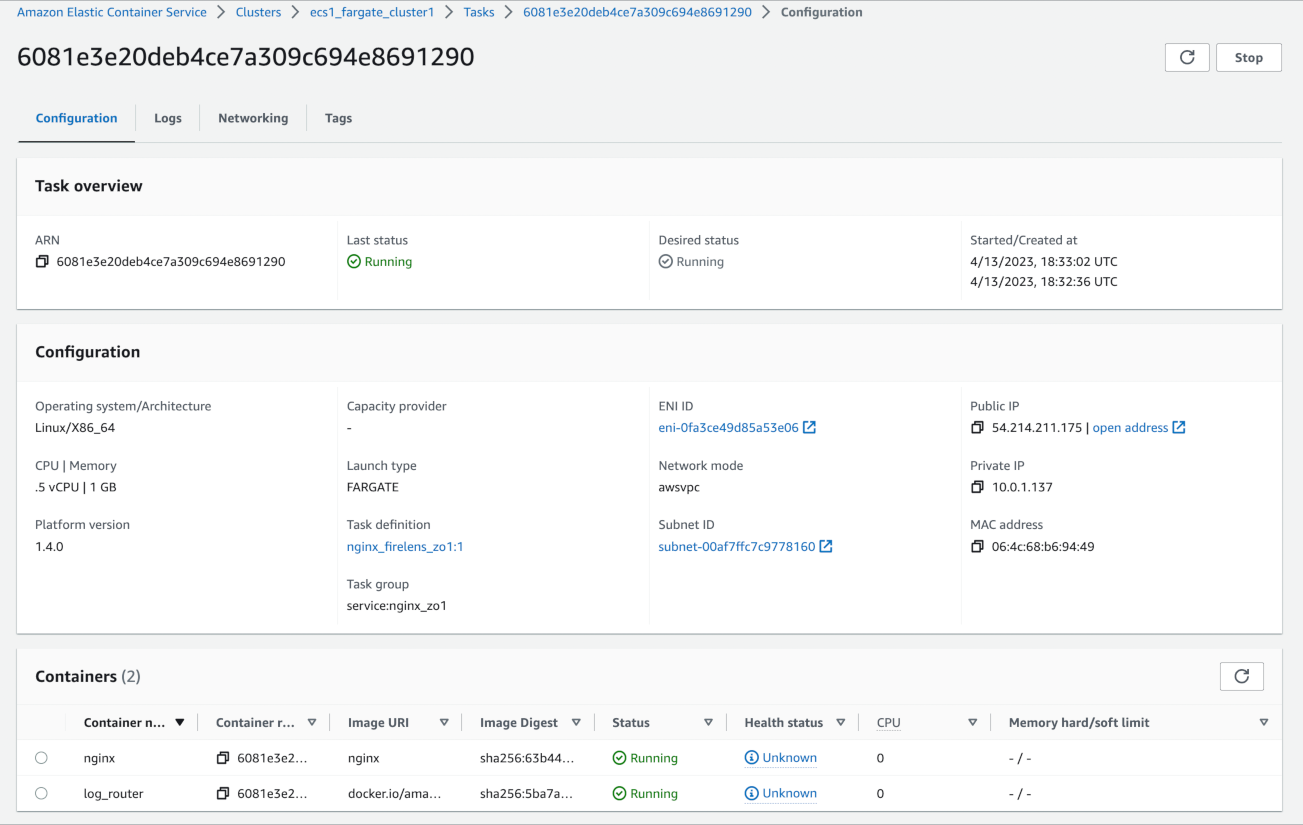Select the log_router container radio button
Viewport: 1303px width, 825px height.
click(x=41, y=794)
